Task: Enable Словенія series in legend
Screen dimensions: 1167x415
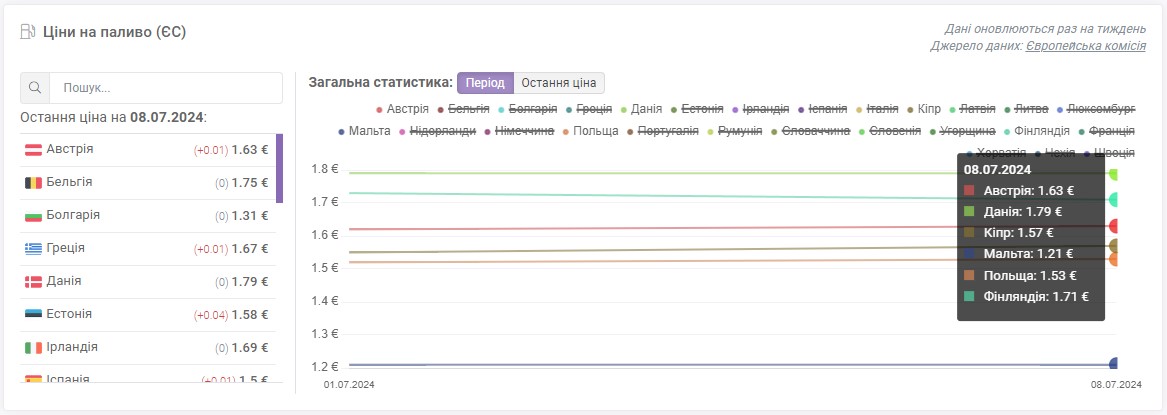Action: coord(890,132)
